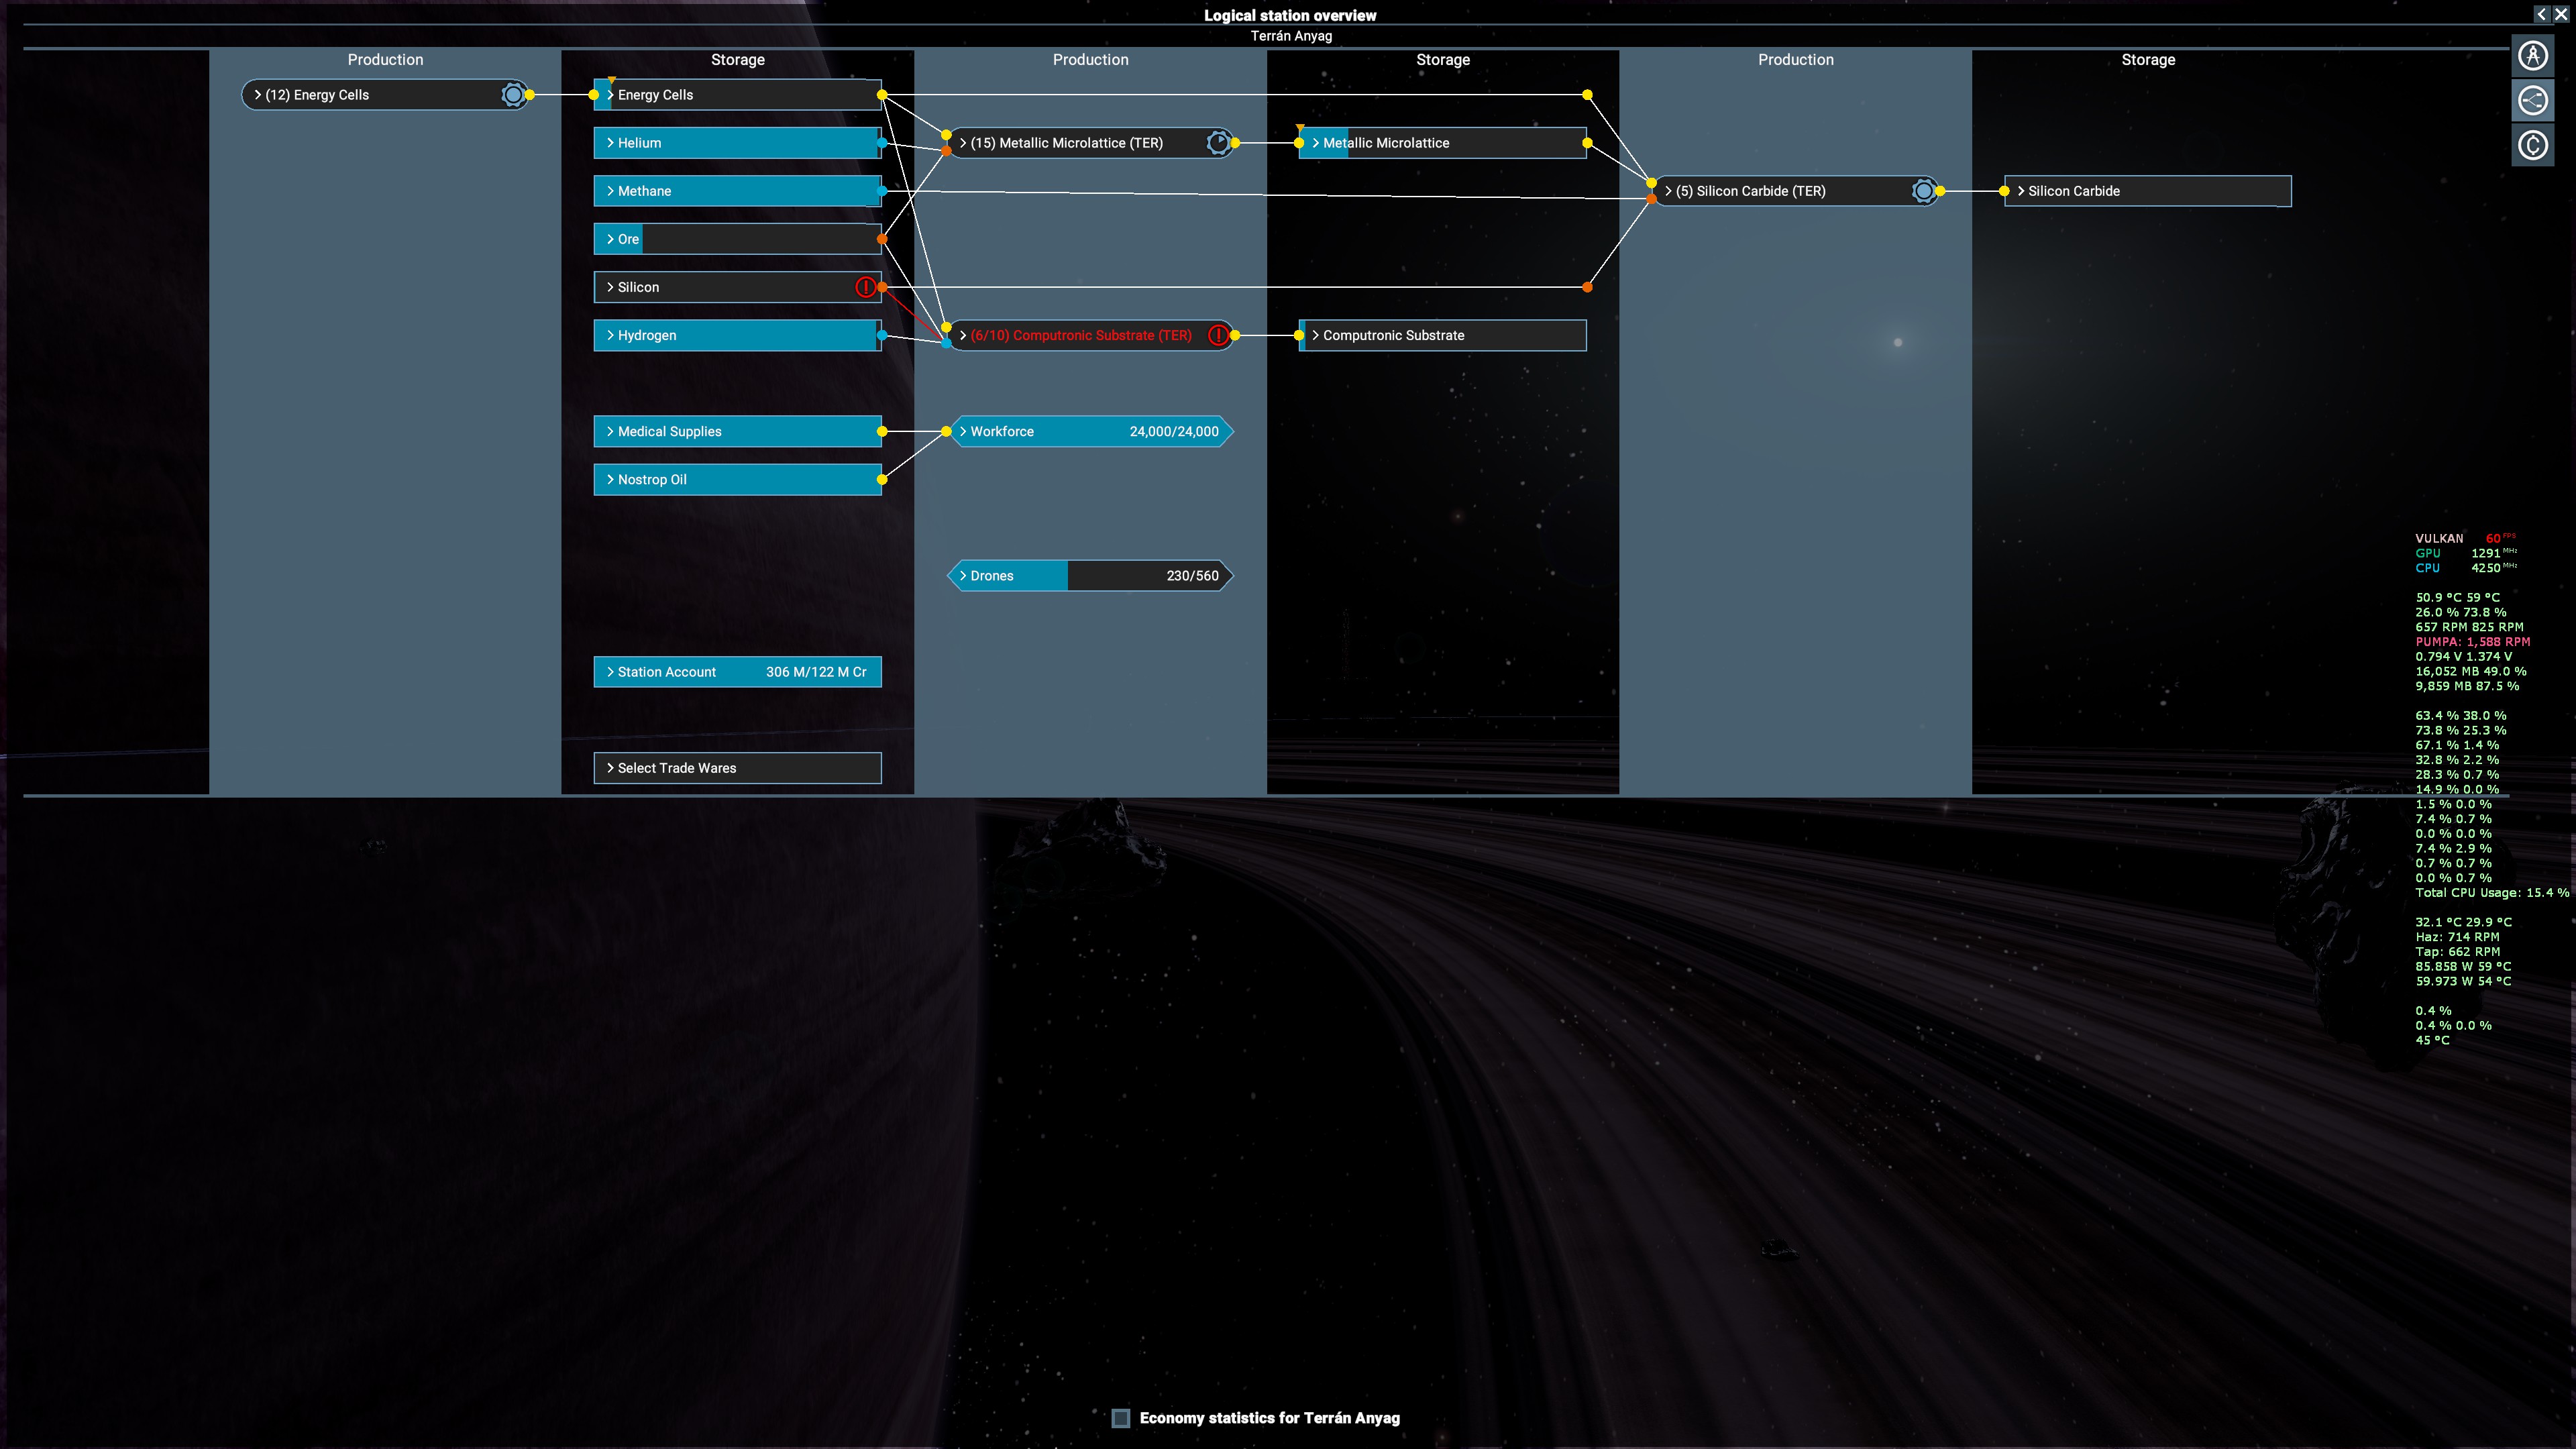Expand the Energy Cells storage node
This screenshot has height=1449, width=2576.
pos(737,95)
